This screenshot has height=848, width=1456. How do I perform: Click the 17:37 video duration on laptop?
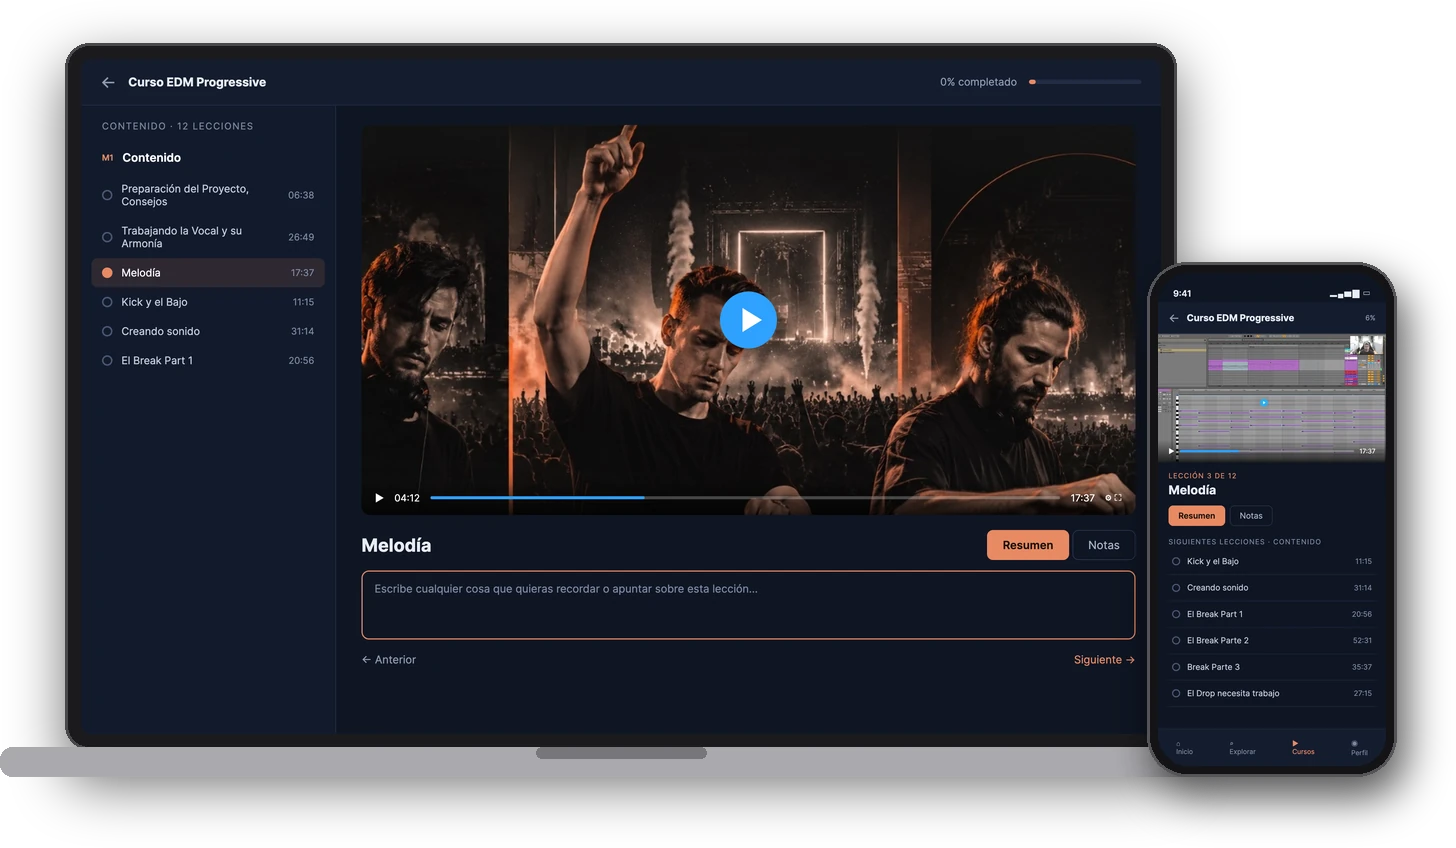[x=1082, y=498]
